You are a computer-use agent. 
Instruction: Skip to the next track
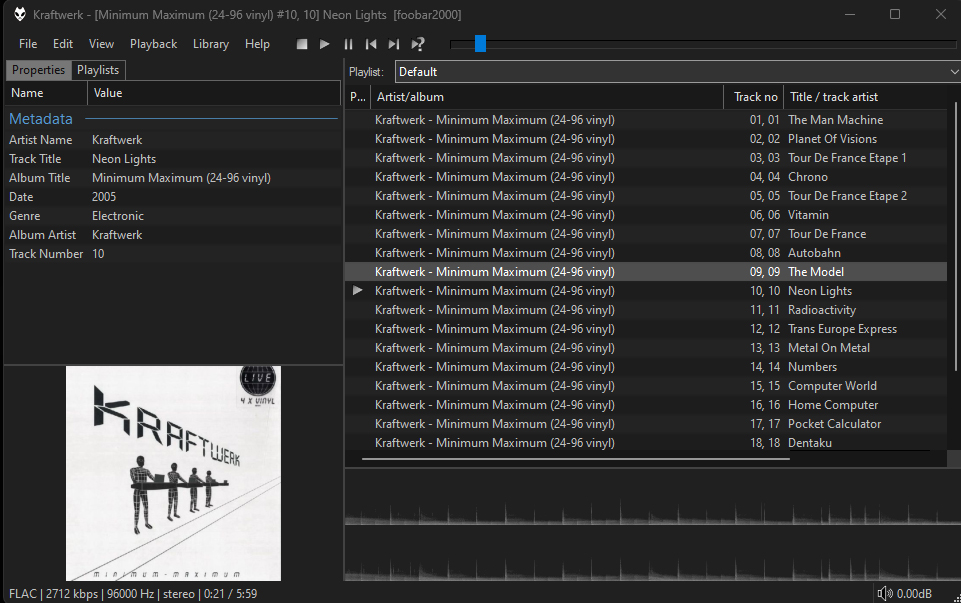[394, 44]
